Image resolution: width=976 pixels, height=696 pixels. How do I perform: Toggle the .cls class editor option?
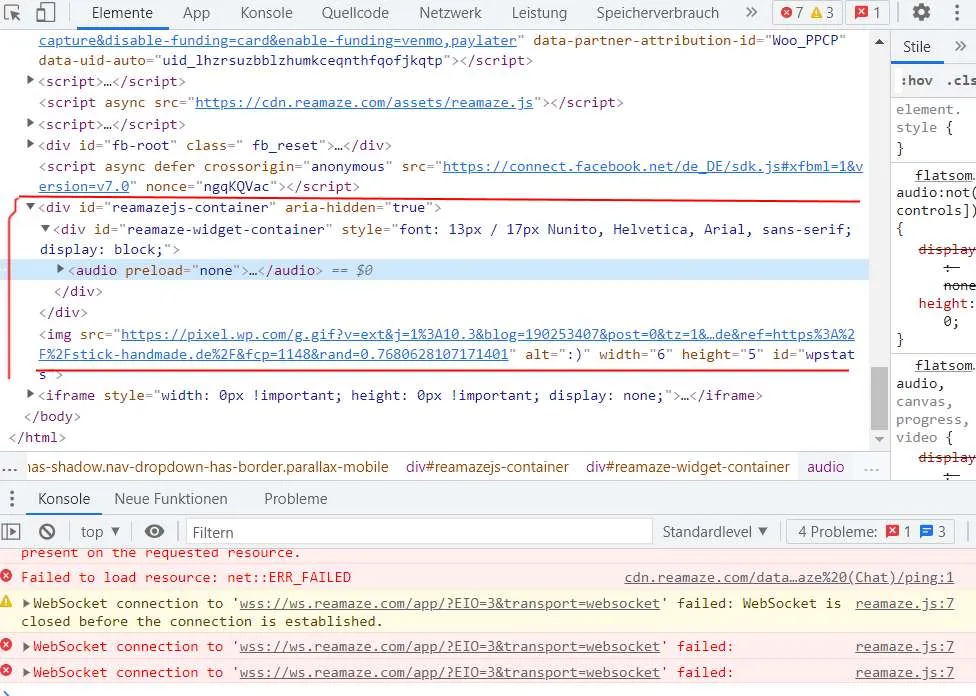click(x=960, y=80)
